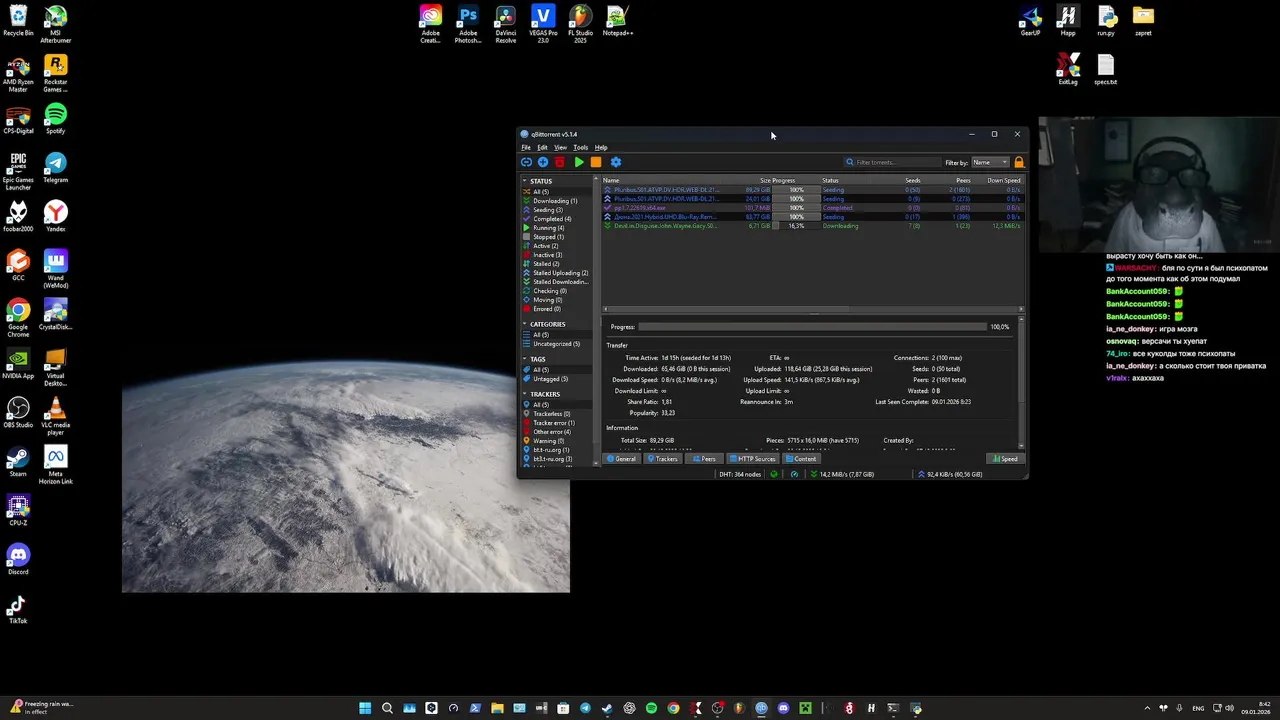Select the pp1.7.22619.x64.exe torrent row
The width and height of the screenshot is (1280, 720).
click(x=812, y=208)
